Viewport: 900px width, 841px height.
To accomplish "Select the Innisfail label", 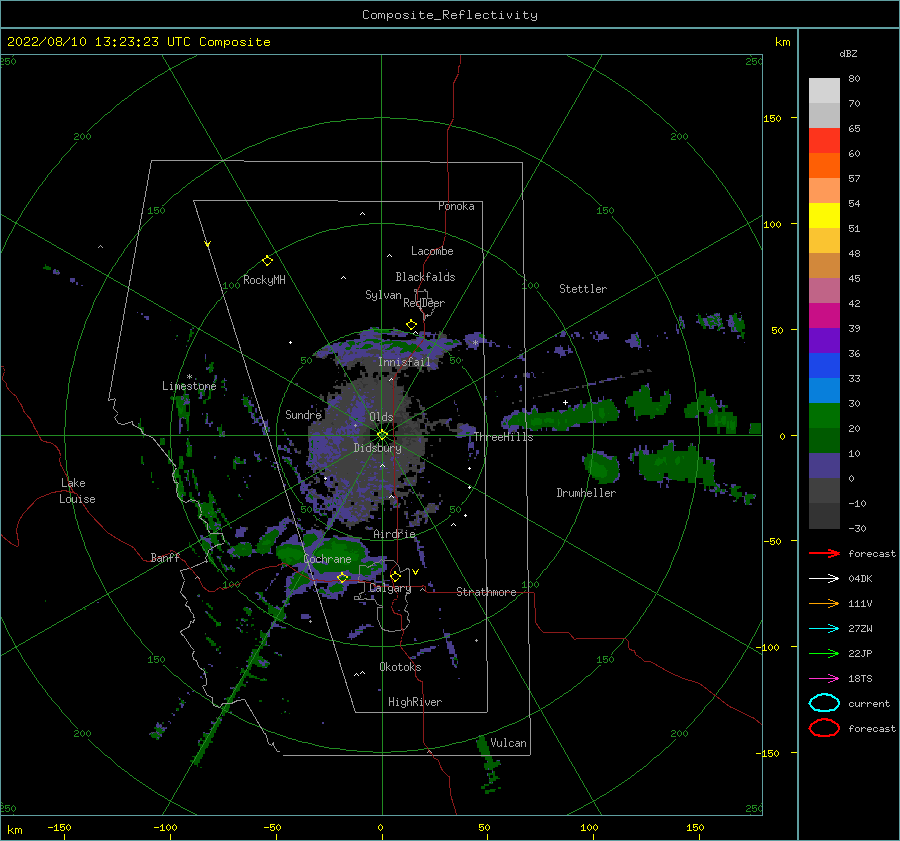I will (x=404, y=362).
